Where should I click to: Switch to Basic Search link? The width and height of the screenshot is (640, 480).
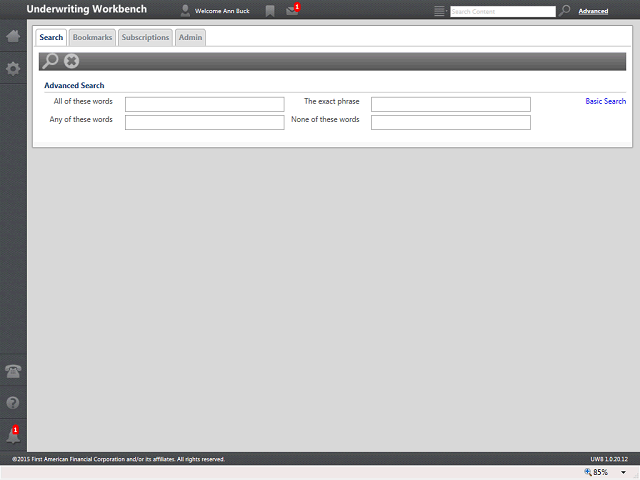(606, 101)
